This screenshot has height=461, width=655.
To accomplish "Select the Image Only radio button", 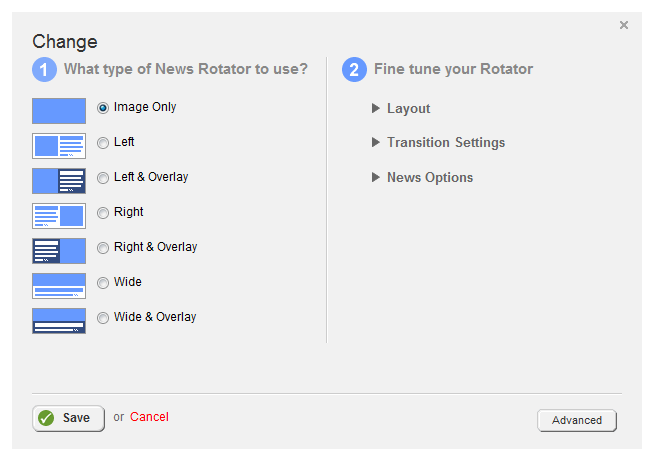I will 103,108.
